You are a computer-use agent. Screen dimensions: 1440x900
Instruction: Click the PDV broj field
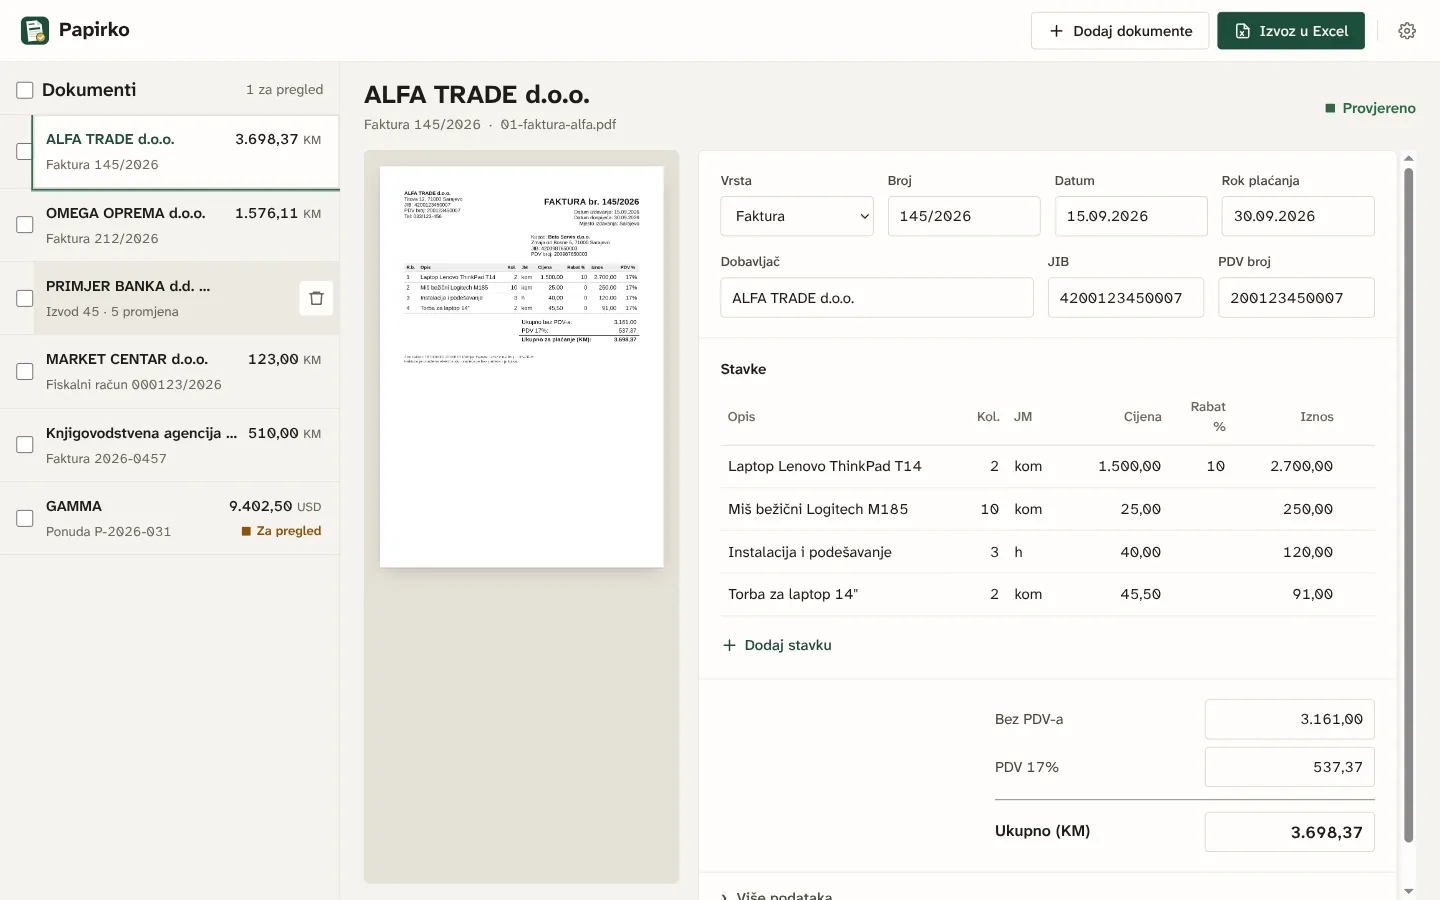pyautogui.click(x=1296, y=298)
